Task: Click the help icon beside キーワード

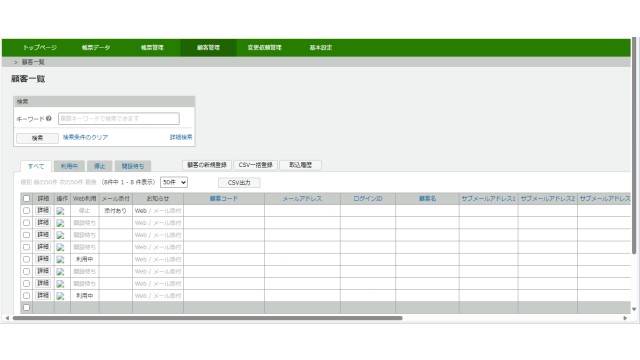Action: click(x=49, y=118)
